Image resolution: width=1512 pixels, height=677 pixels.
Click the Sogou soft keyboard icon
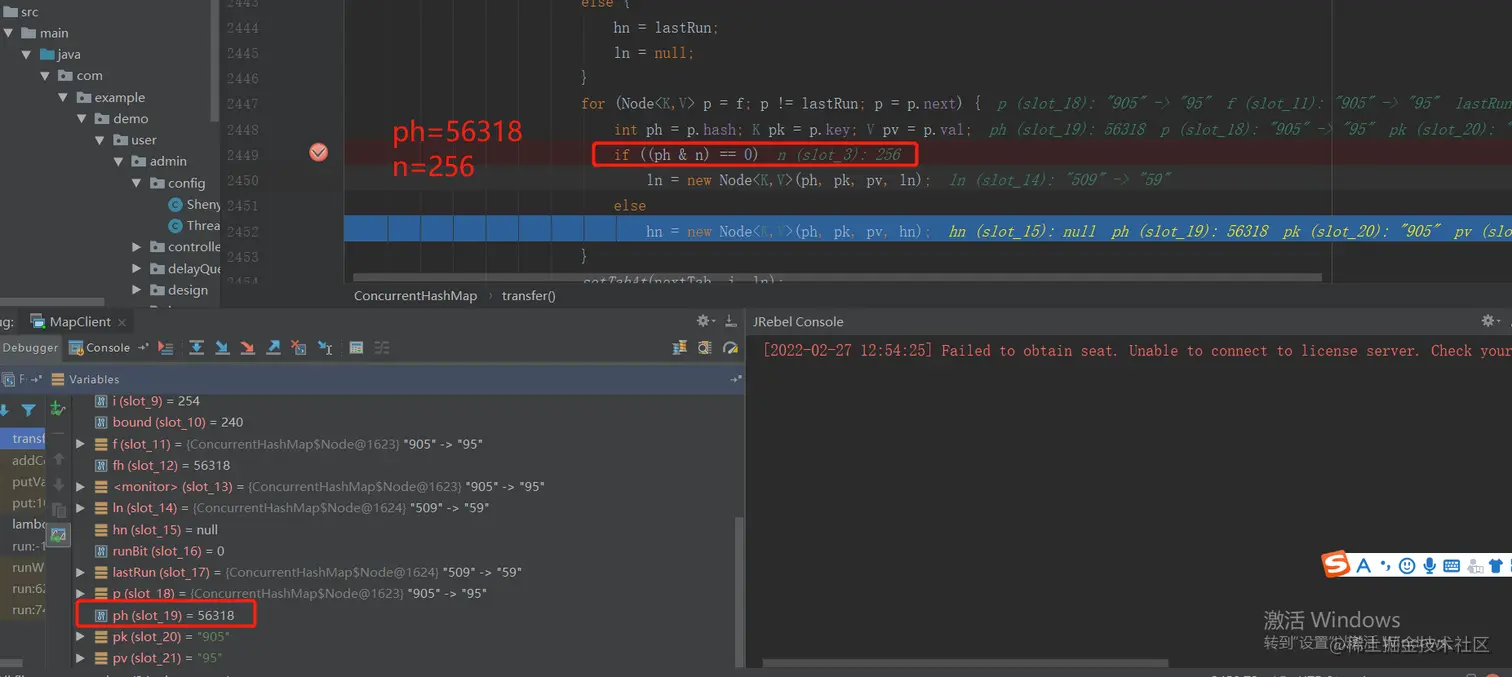[x=1452, y=566]
